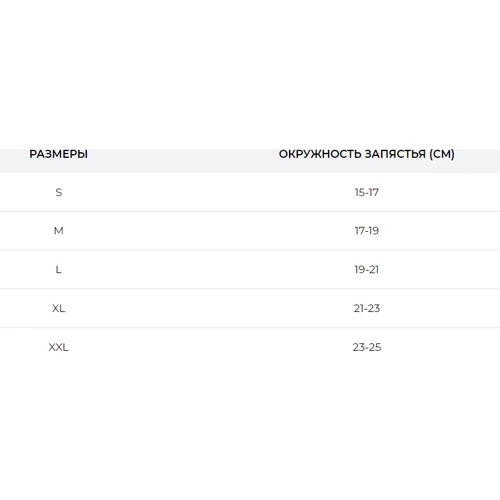Click the divider line between M and L rows
This screenshot has height=500, width=500.
tap(250, 250)
